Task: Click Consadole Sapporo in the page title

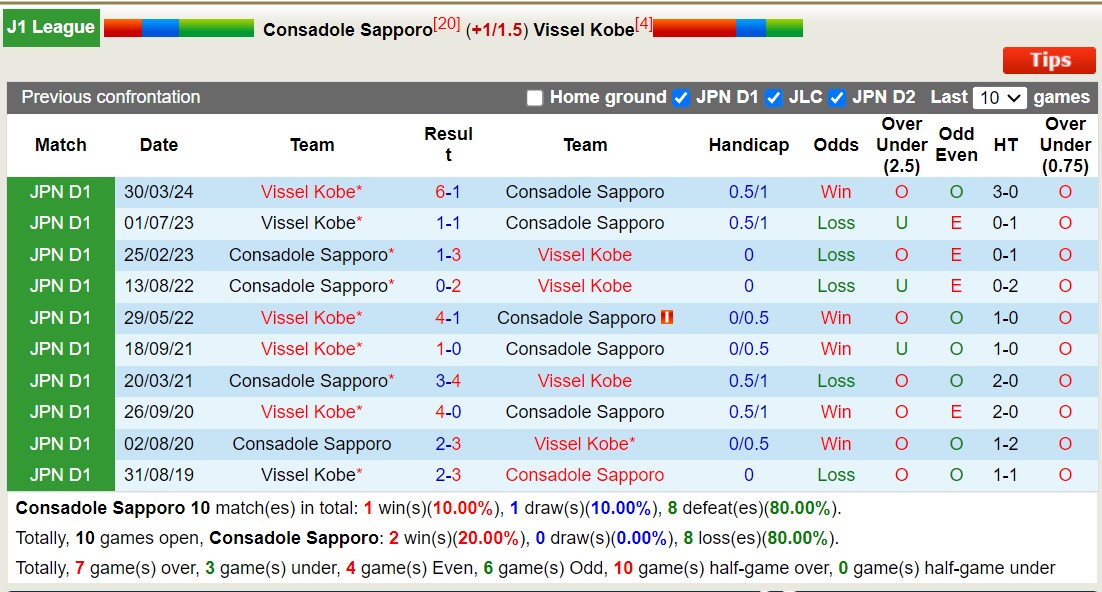Action: pos(348,29)
